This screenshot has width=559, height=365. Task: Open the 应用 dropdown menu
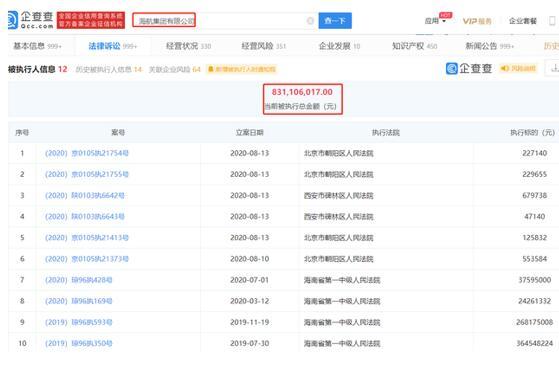(435, 21)
